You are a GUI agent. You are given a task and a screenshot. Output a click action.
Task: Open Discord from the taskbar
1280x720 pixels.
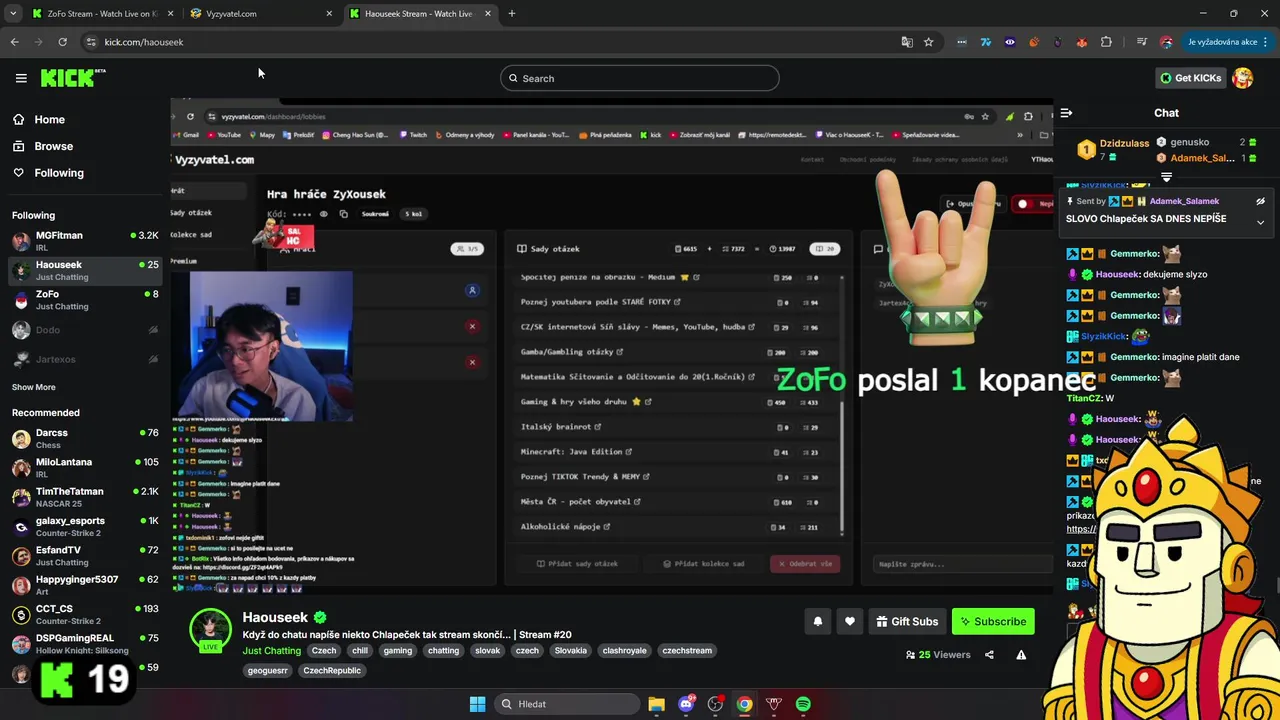click(686, 704)
